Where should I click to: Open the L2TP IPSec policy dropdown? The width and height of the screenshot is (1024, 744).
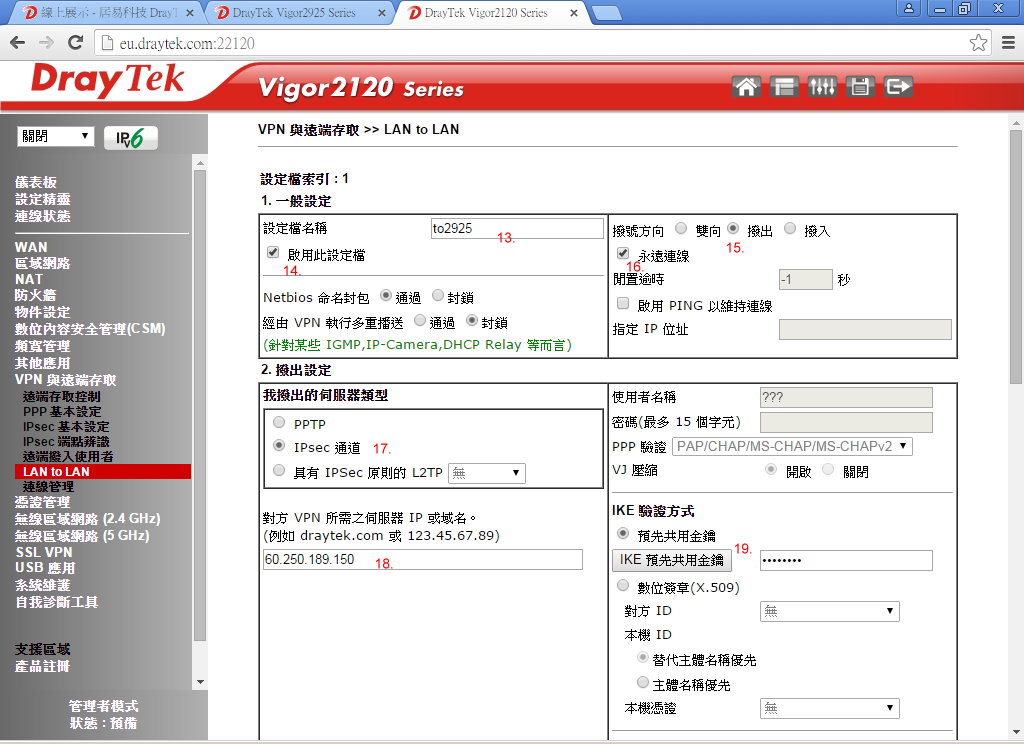[x=487, y=473]
